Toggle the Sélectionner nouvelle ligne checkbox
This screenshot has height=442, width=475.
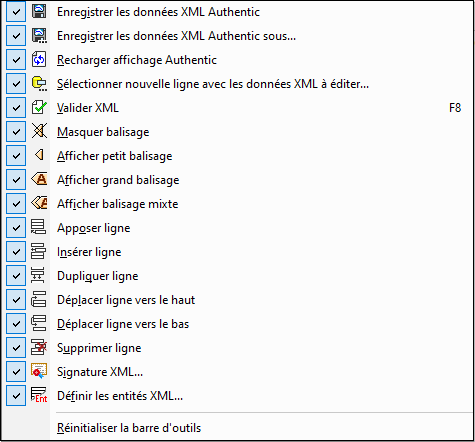click(x=16, y=84)
